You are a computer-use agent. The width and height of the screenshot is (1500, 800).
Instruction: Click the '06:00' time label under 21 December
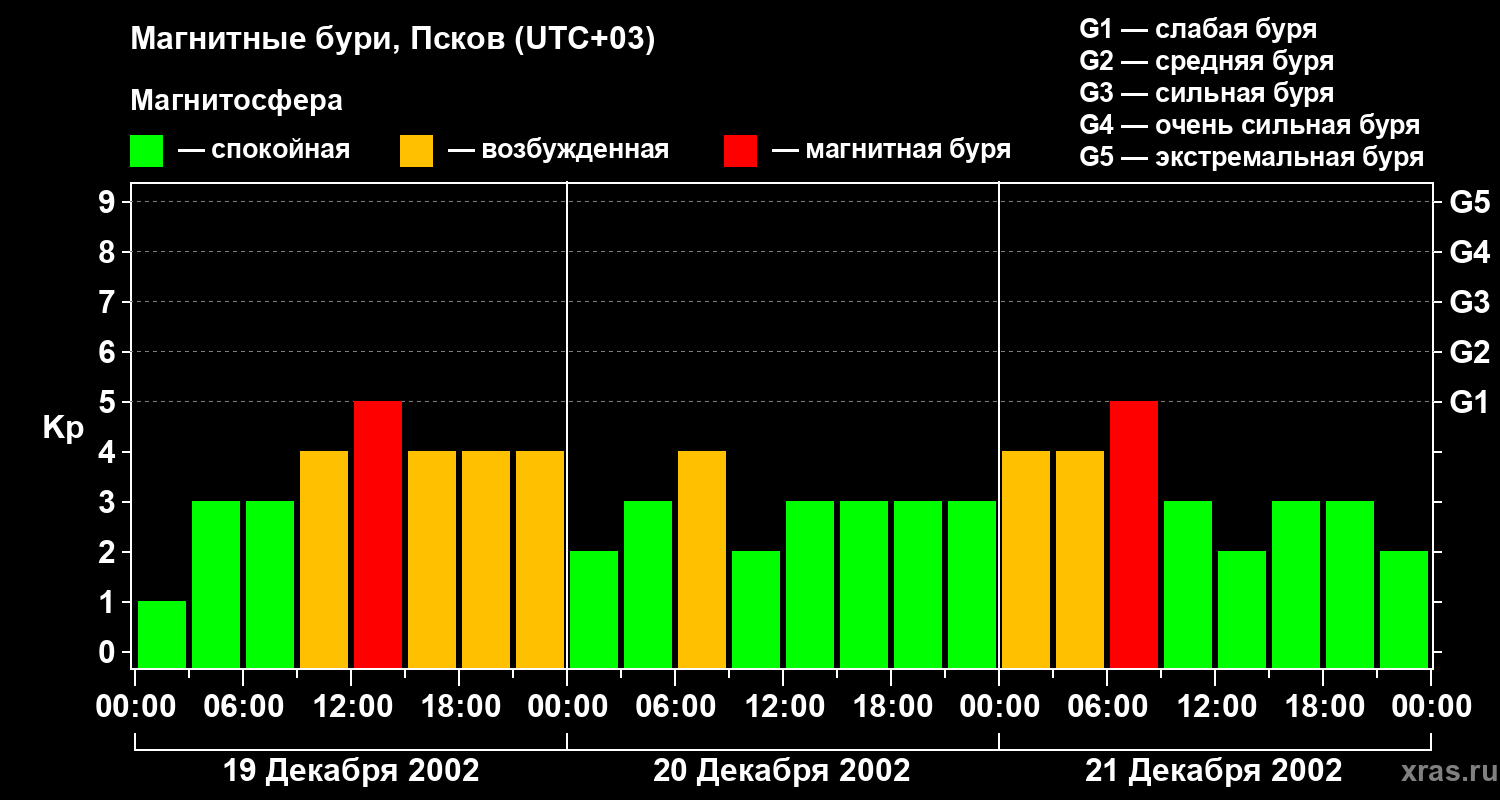(x=1106, y=707)
